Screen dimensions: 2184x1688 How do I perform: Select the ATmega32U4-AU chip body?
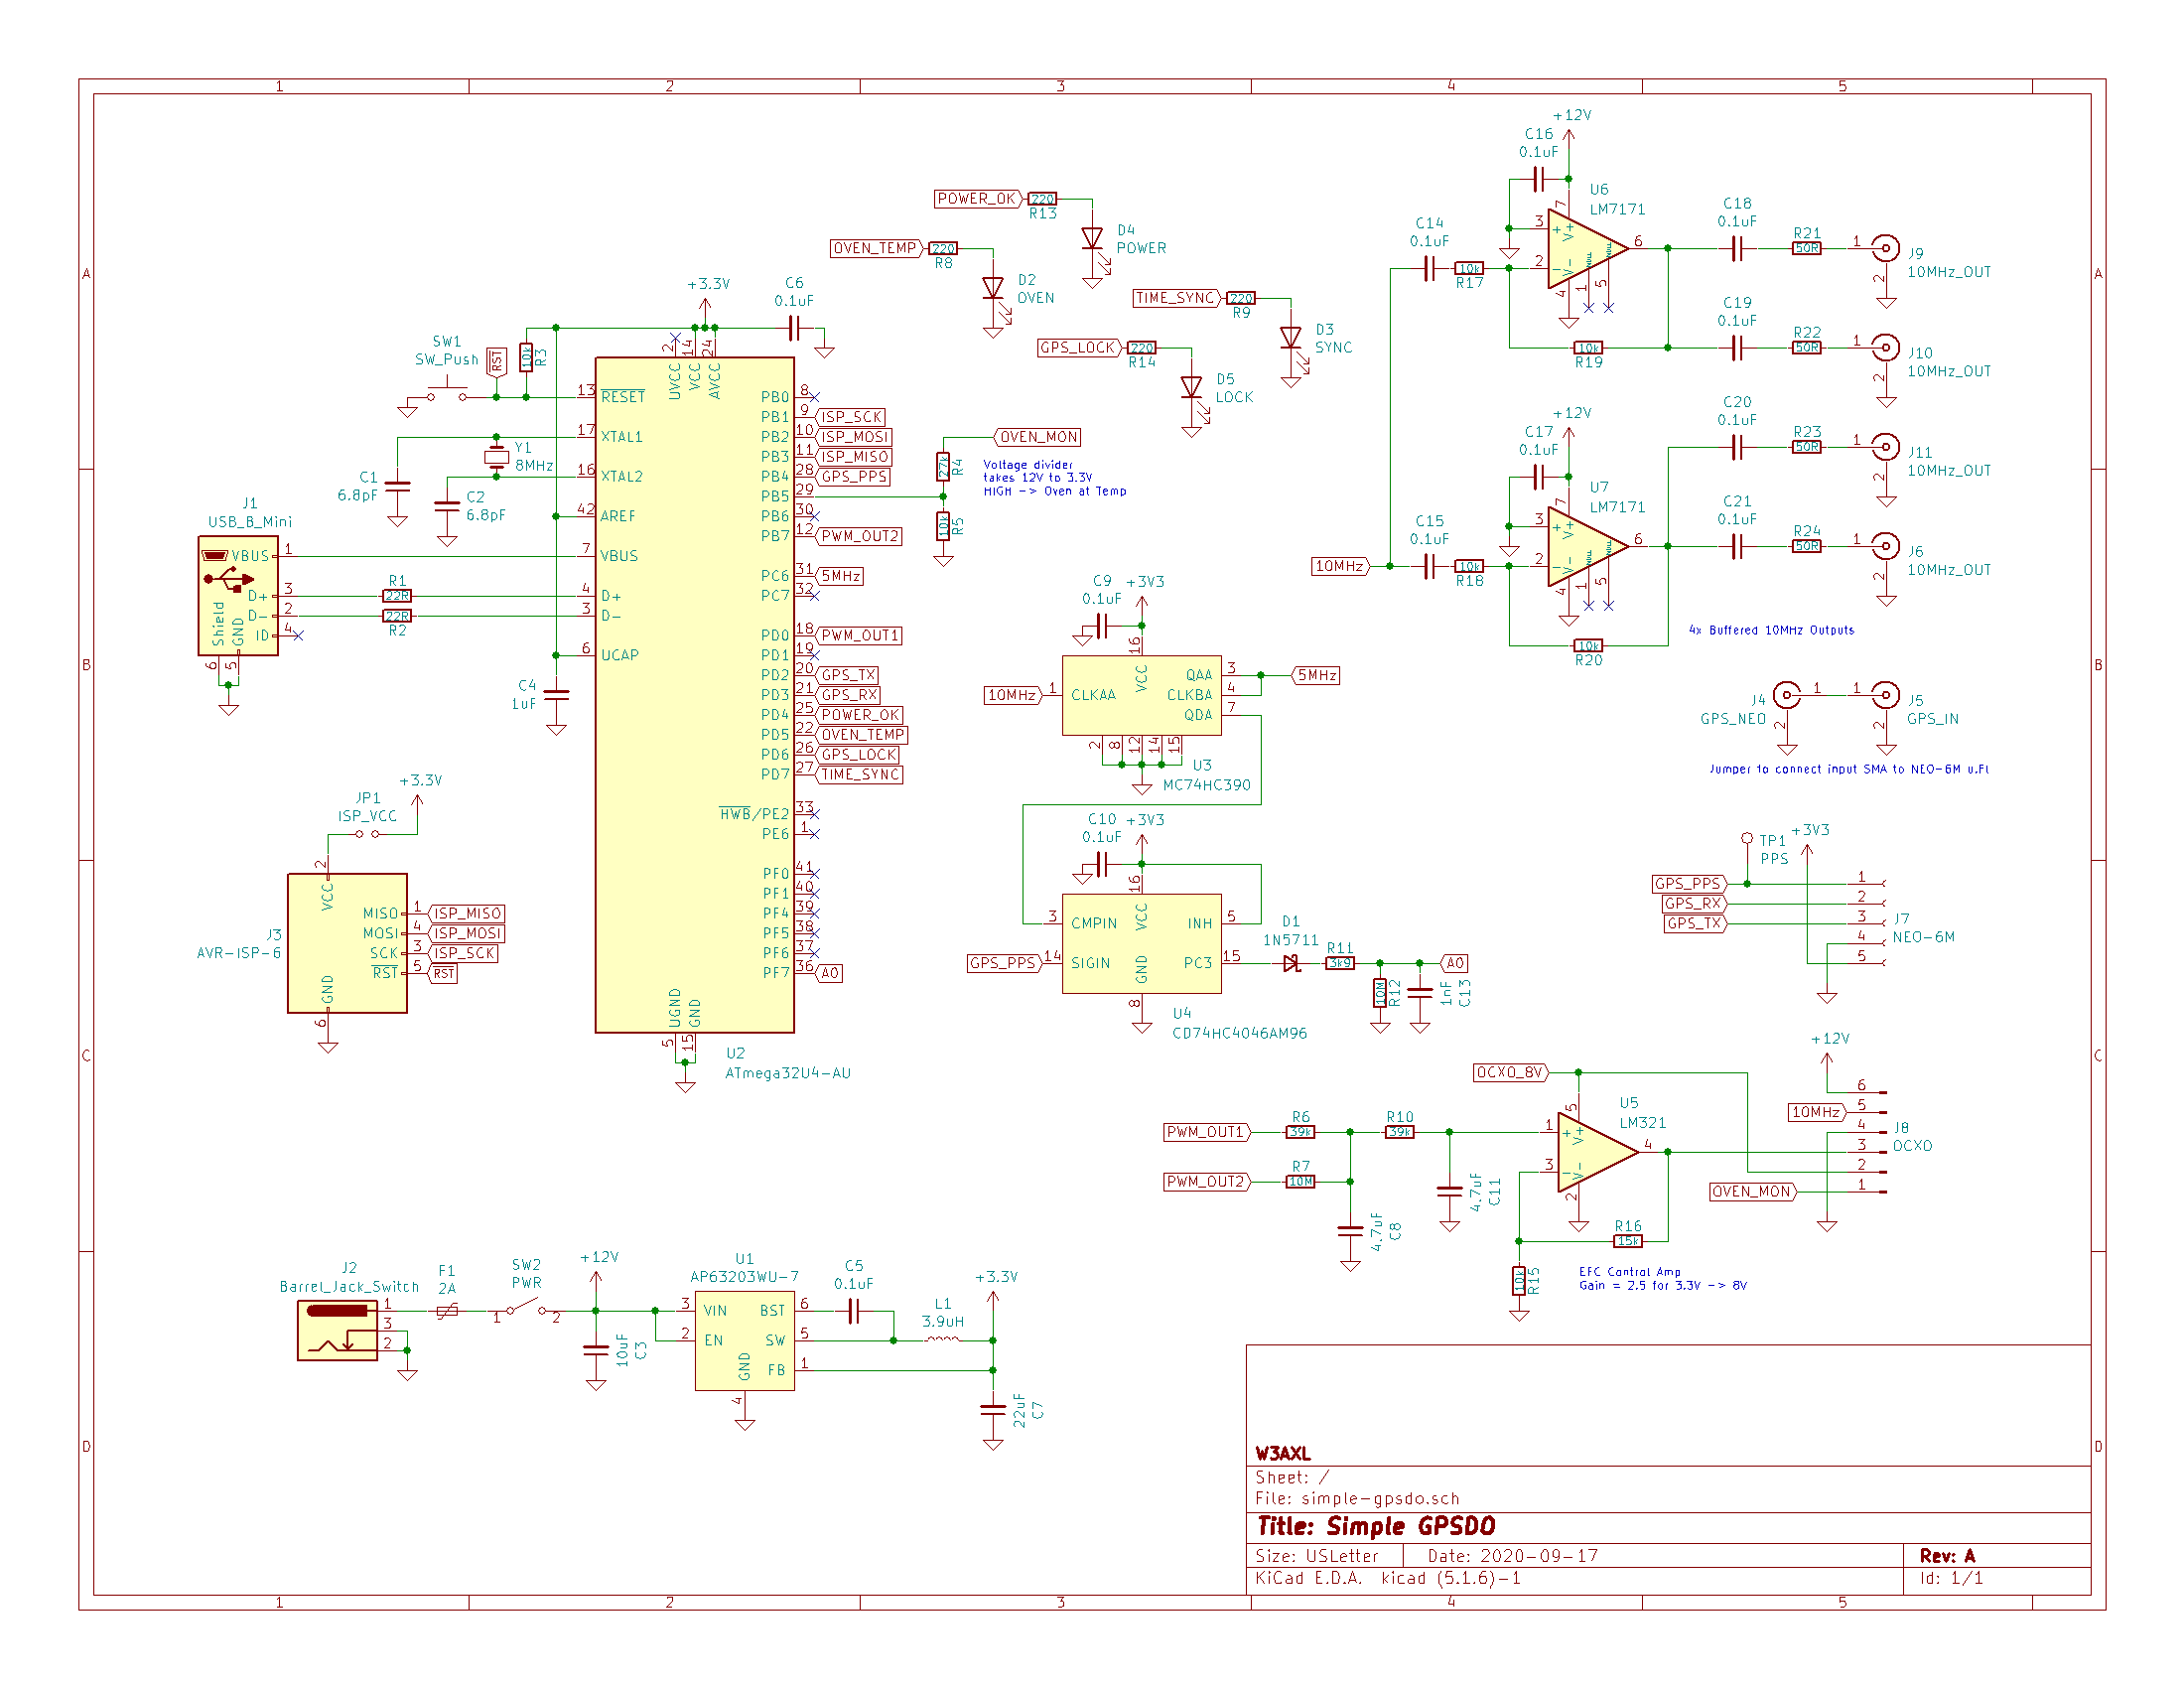[x=694, y=694]
